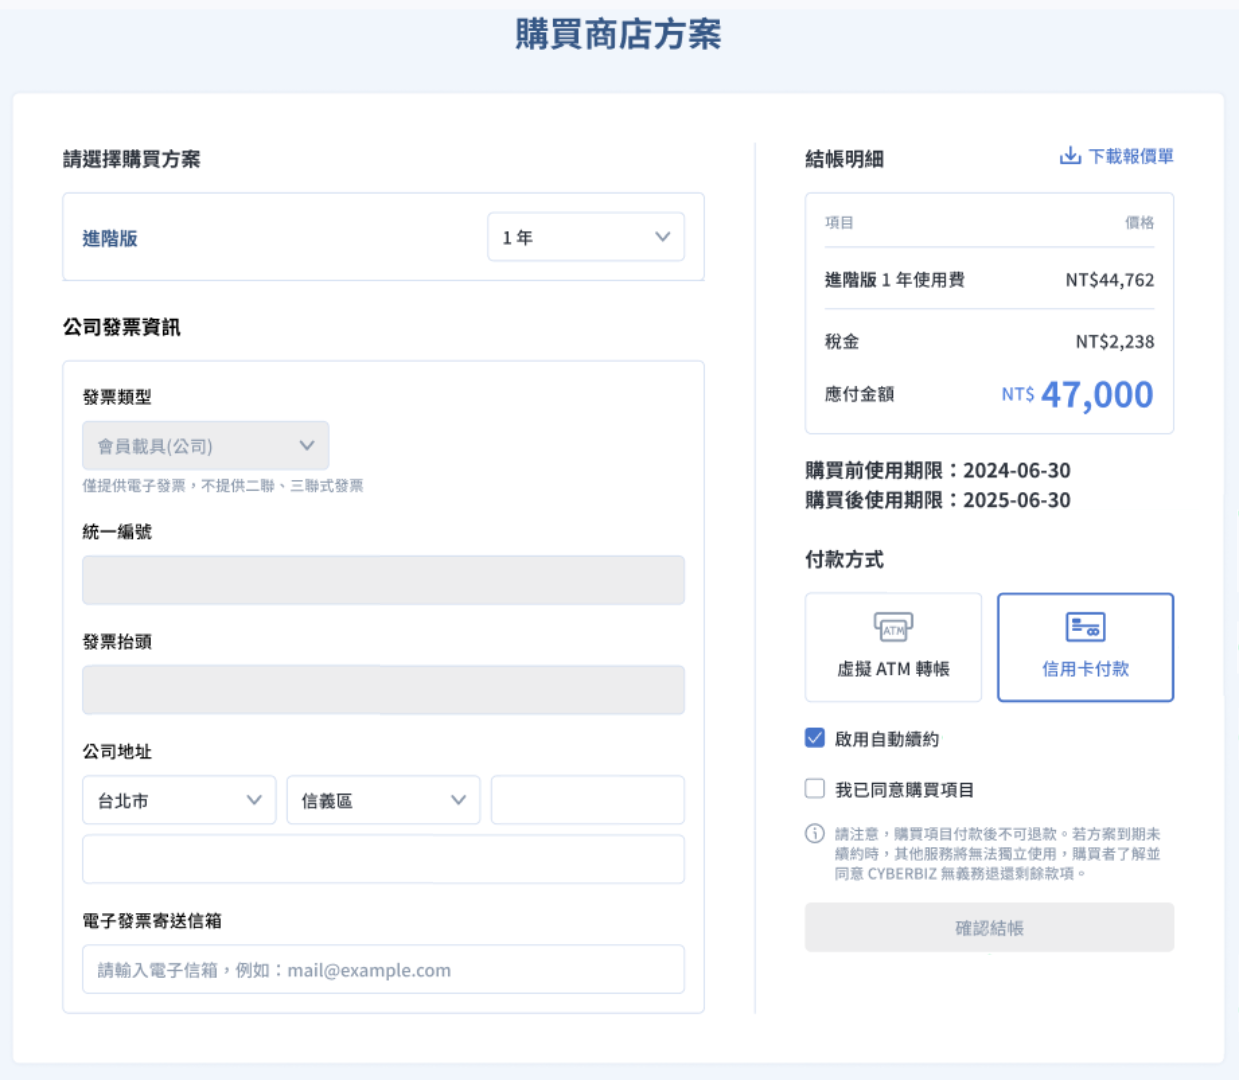The width and height of the screenshot is (1249, 1080).
Task: Uncheck the 啟用自動續約 checkbox
Action: (x=815, y=738)
